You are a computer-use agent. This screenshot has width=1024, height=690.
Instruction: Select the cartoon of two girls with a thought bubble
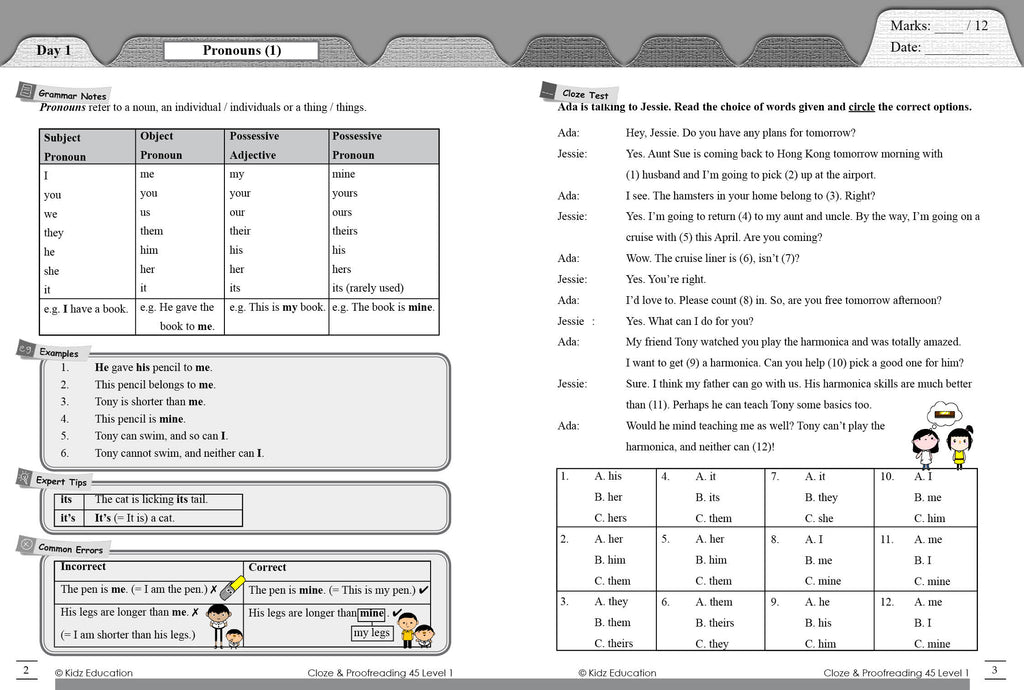944,435
